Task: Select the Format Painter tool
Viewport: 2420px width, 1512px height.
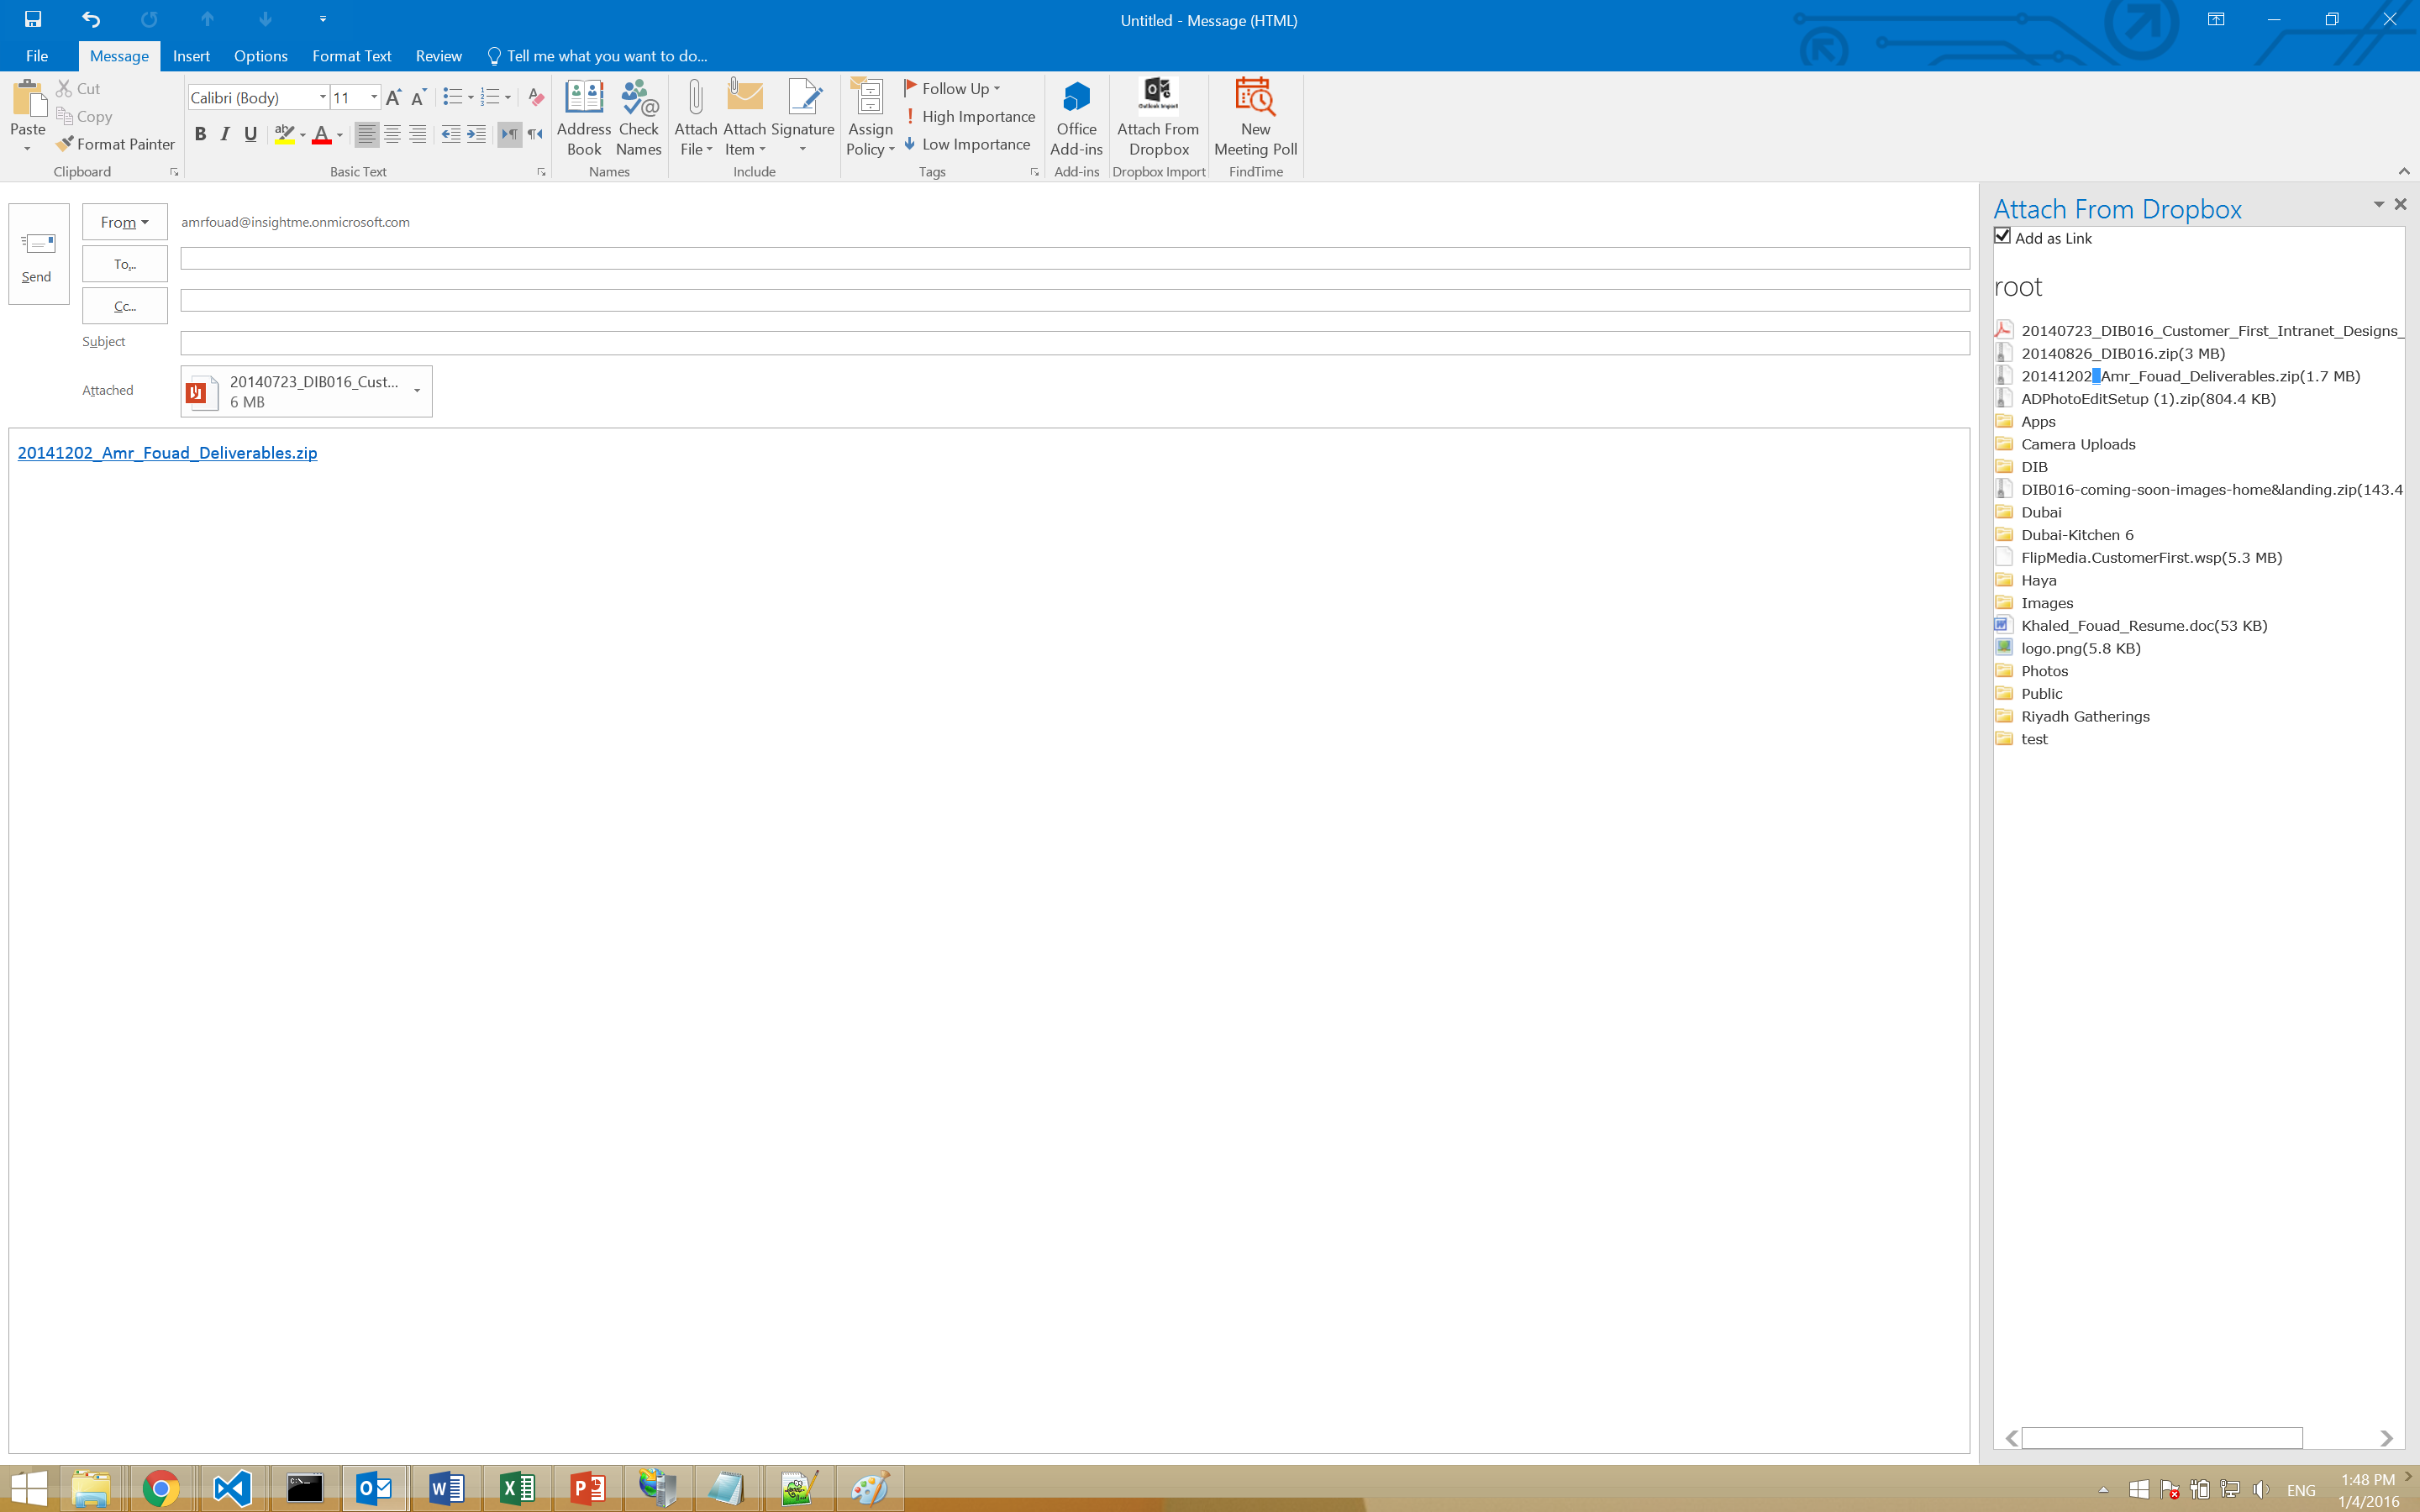Action: [x=116, y=144]
